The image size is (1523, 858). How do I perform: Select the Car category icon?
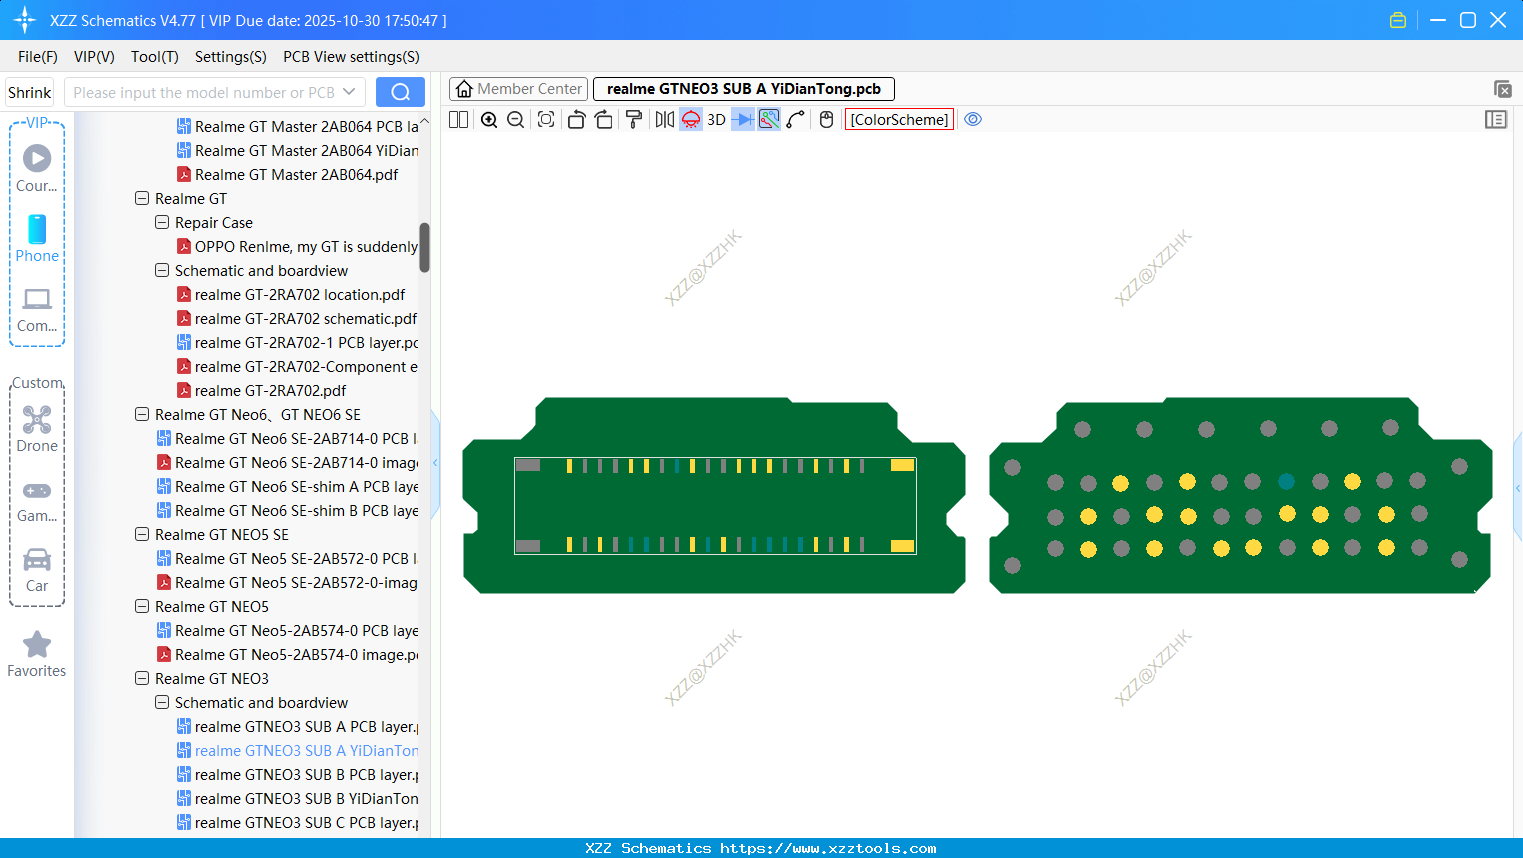[37, 569]
